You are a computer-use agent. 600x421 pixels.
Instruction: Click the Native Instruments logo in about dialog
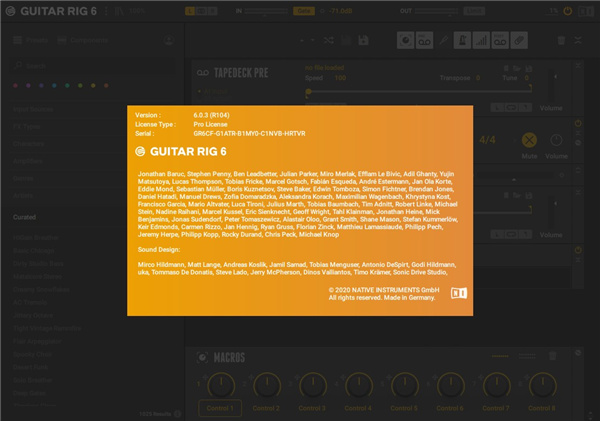pyautogui.click(x=459, y=293)
